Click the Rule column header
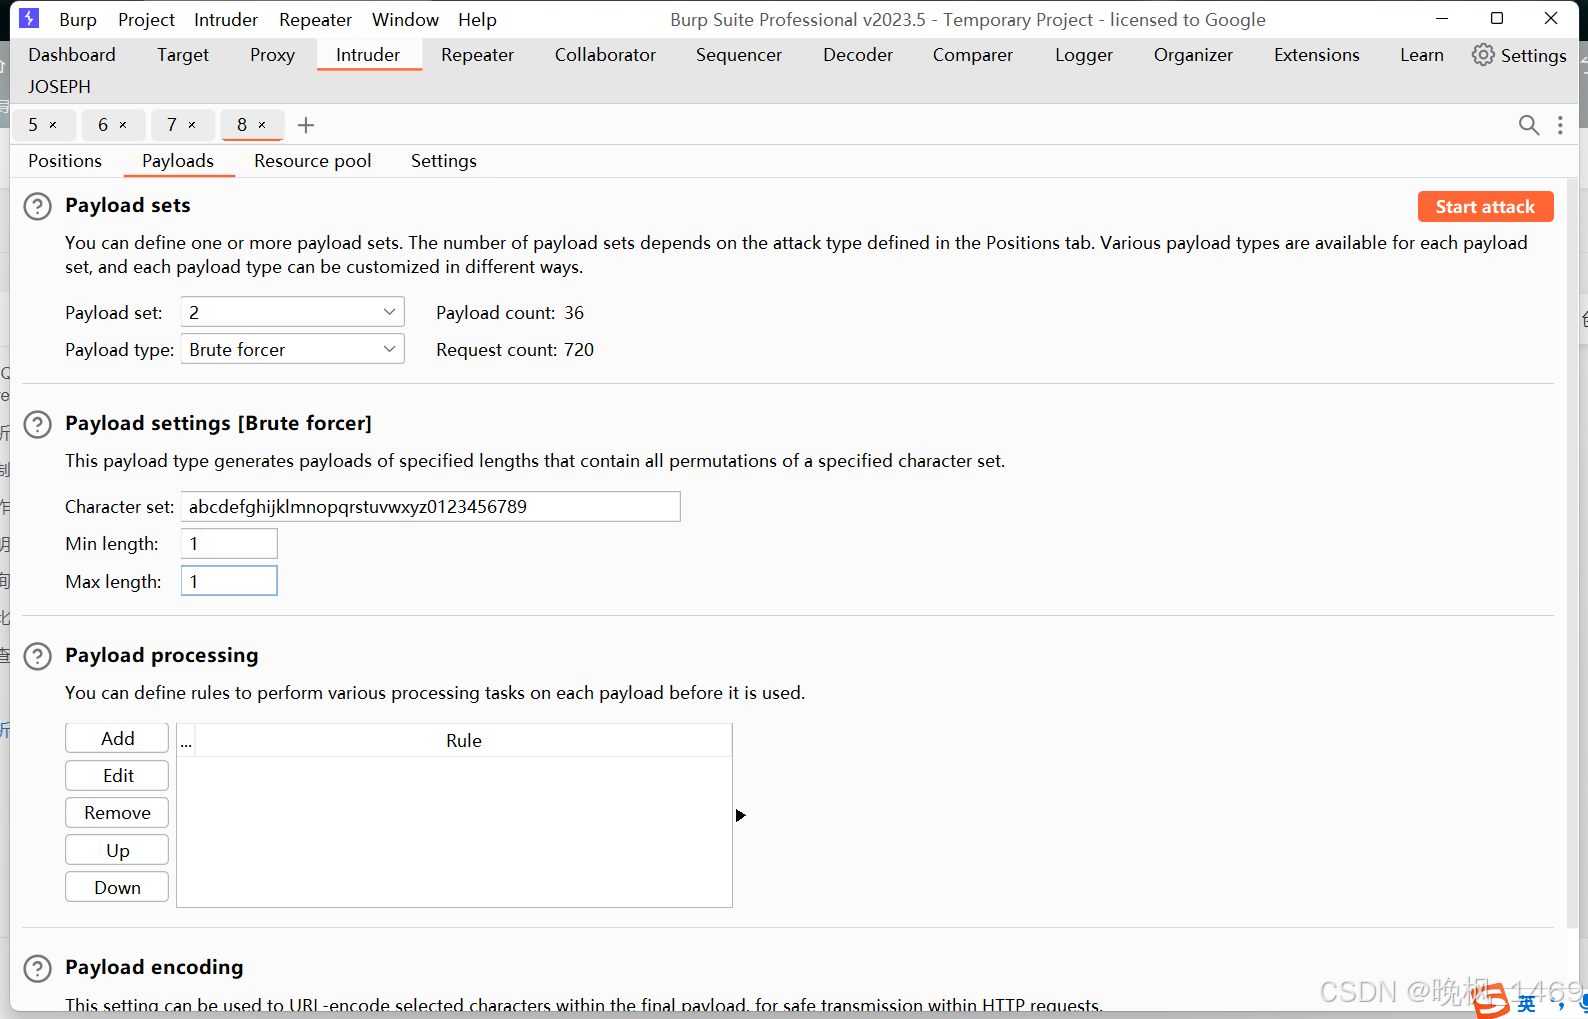Screen dimensions: 1588x1019 click(463, 741)
